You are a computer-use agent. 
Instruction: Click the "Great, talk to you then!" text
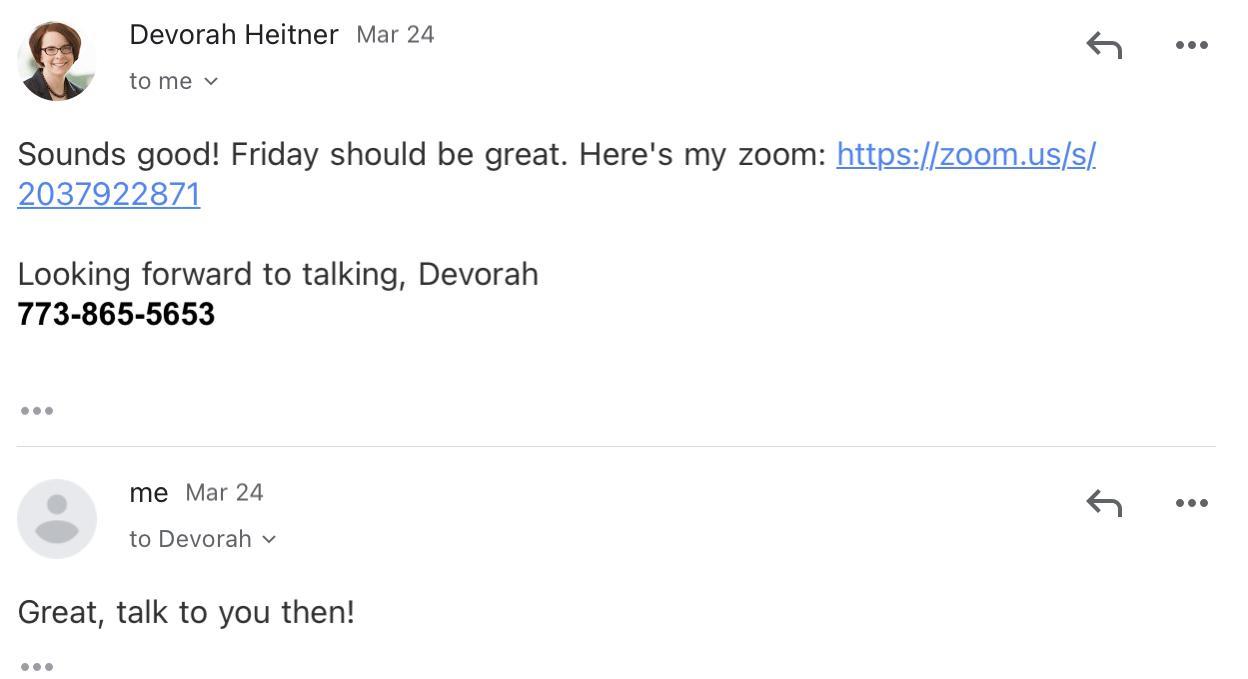(186, 612)
